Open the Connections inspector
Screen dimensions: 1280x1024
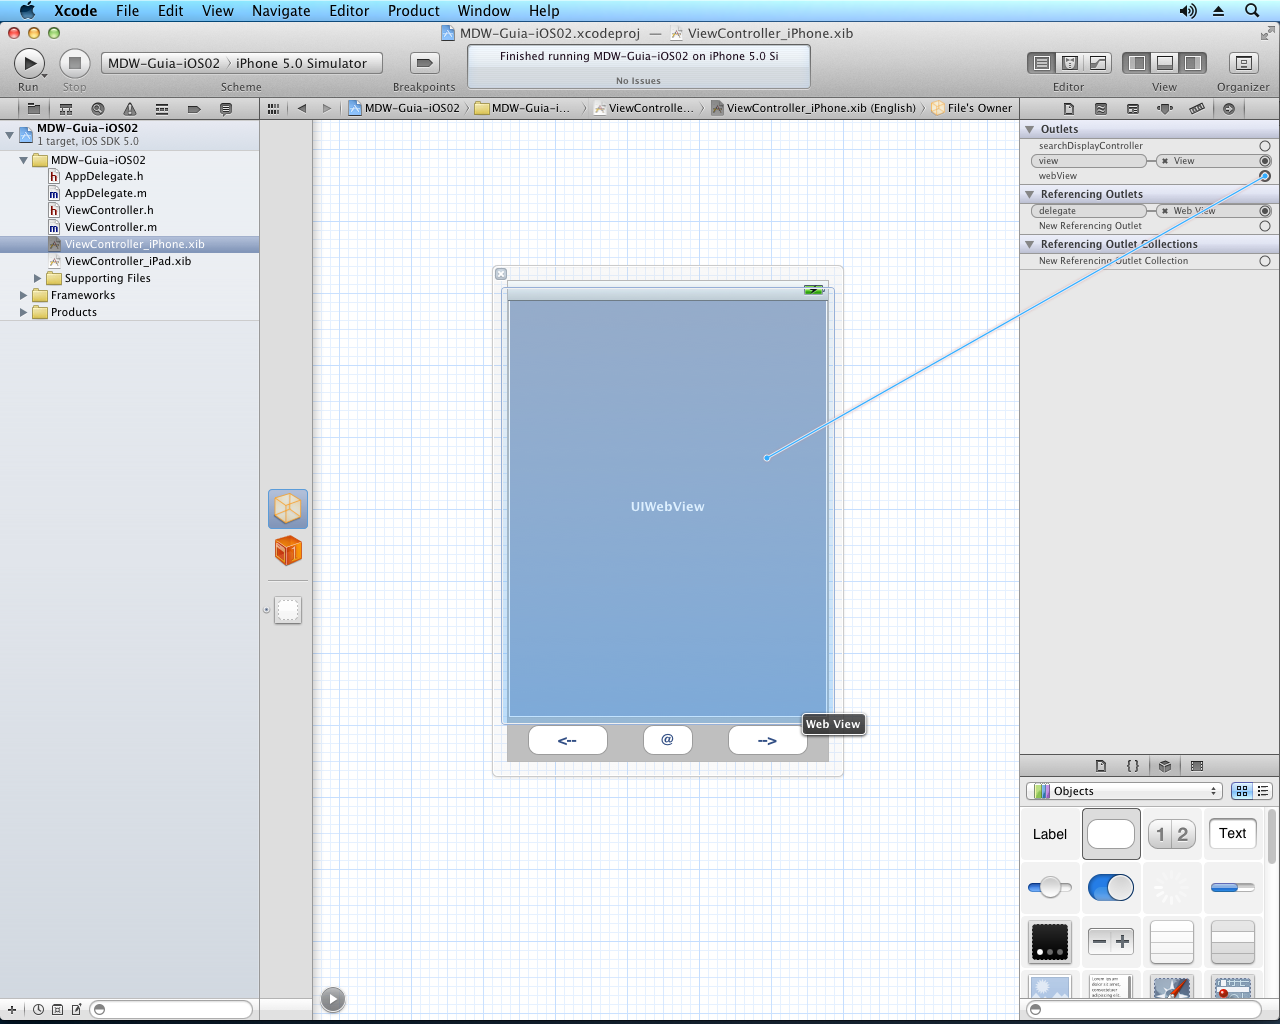coord(1229,108)
